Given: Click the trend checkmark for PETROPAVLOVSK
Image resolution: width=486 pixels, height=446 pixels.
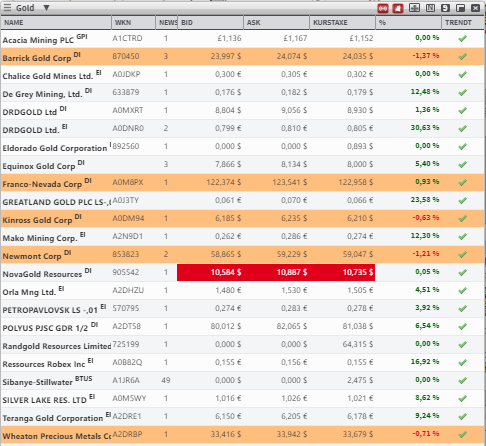Looking at the screenshot, I should click(x=462, y=309).
